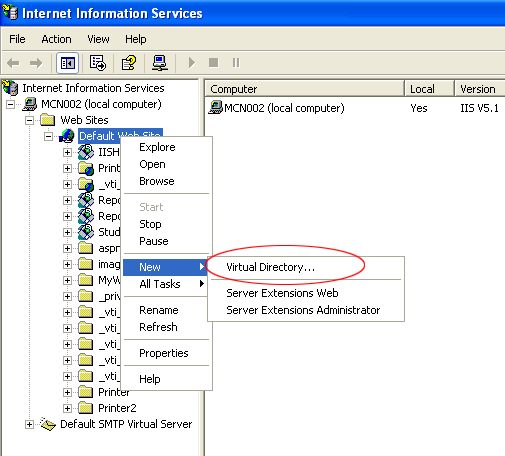
Task: Toggle the Show/Hide Console Tree icon
Action: (x=68, y=63)
